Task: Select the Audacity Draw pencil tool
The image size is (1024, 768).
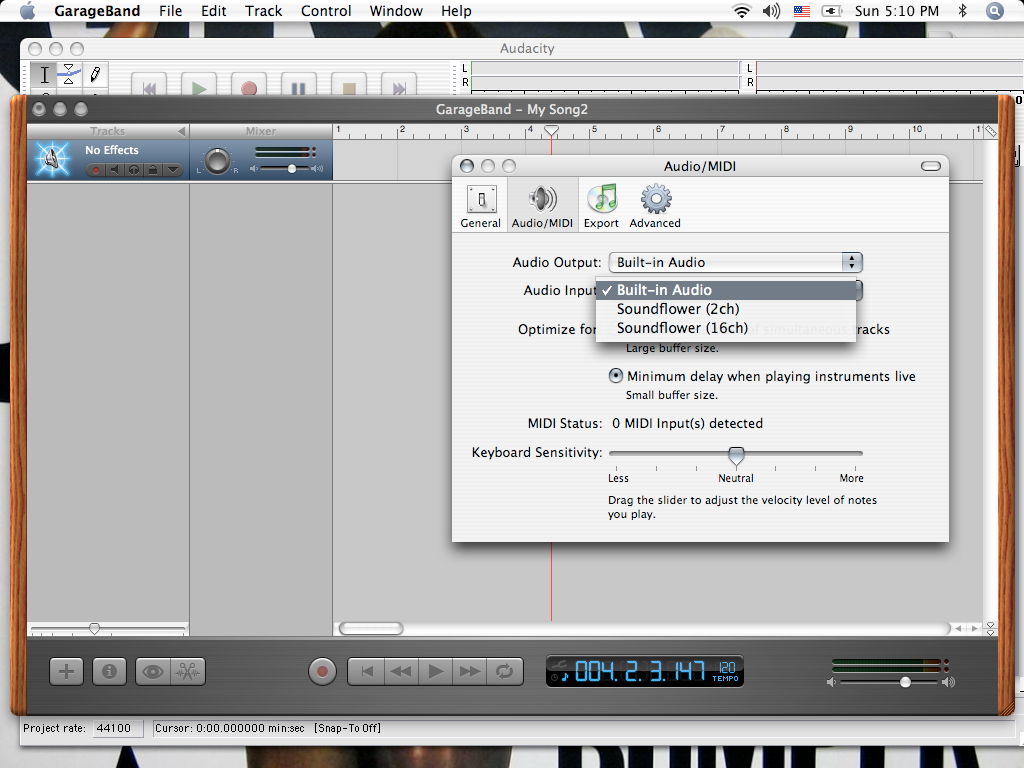Action: (95, 74)
